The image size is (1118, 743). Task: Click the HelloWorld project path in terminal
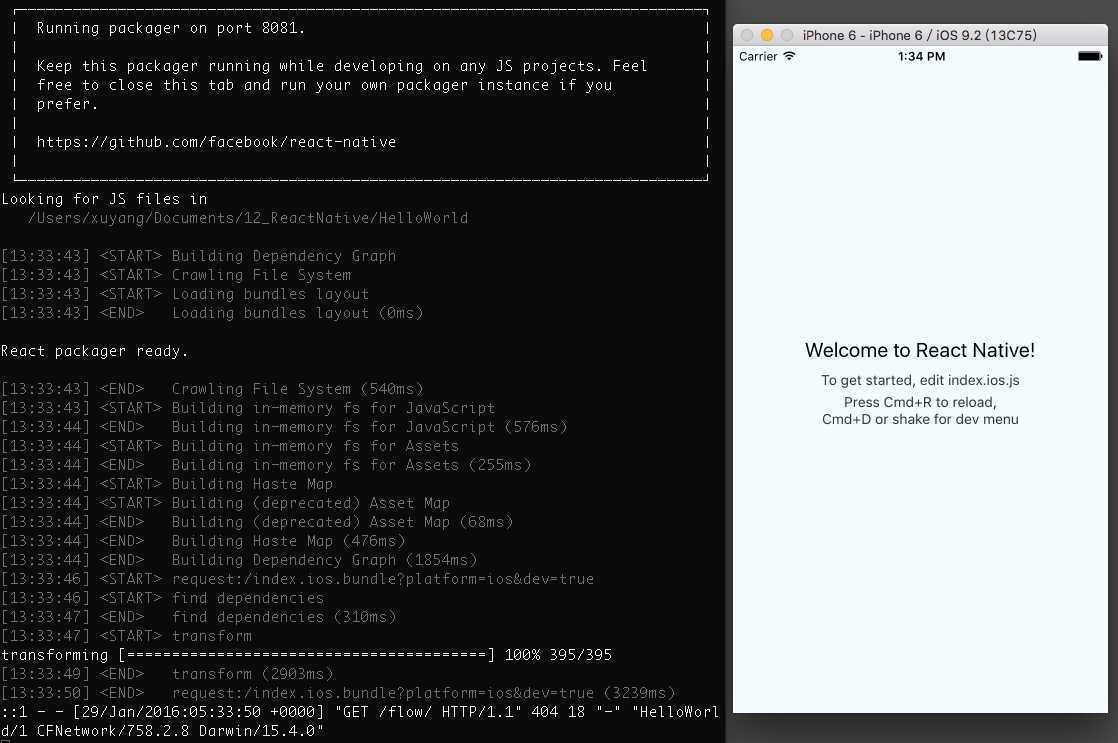coord(248,218)
